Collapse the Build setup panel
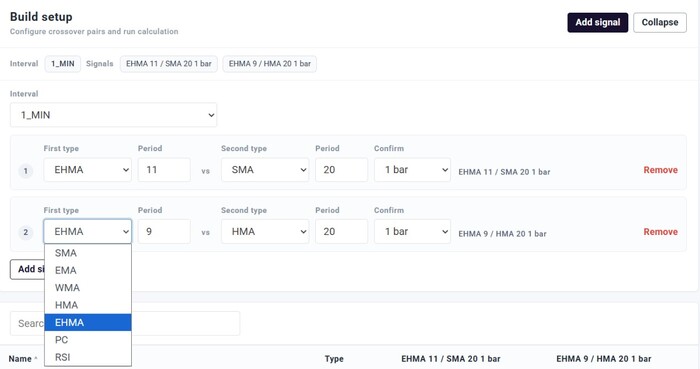The width and height of the screenshot is (700, 369). (x=660, y=22)
